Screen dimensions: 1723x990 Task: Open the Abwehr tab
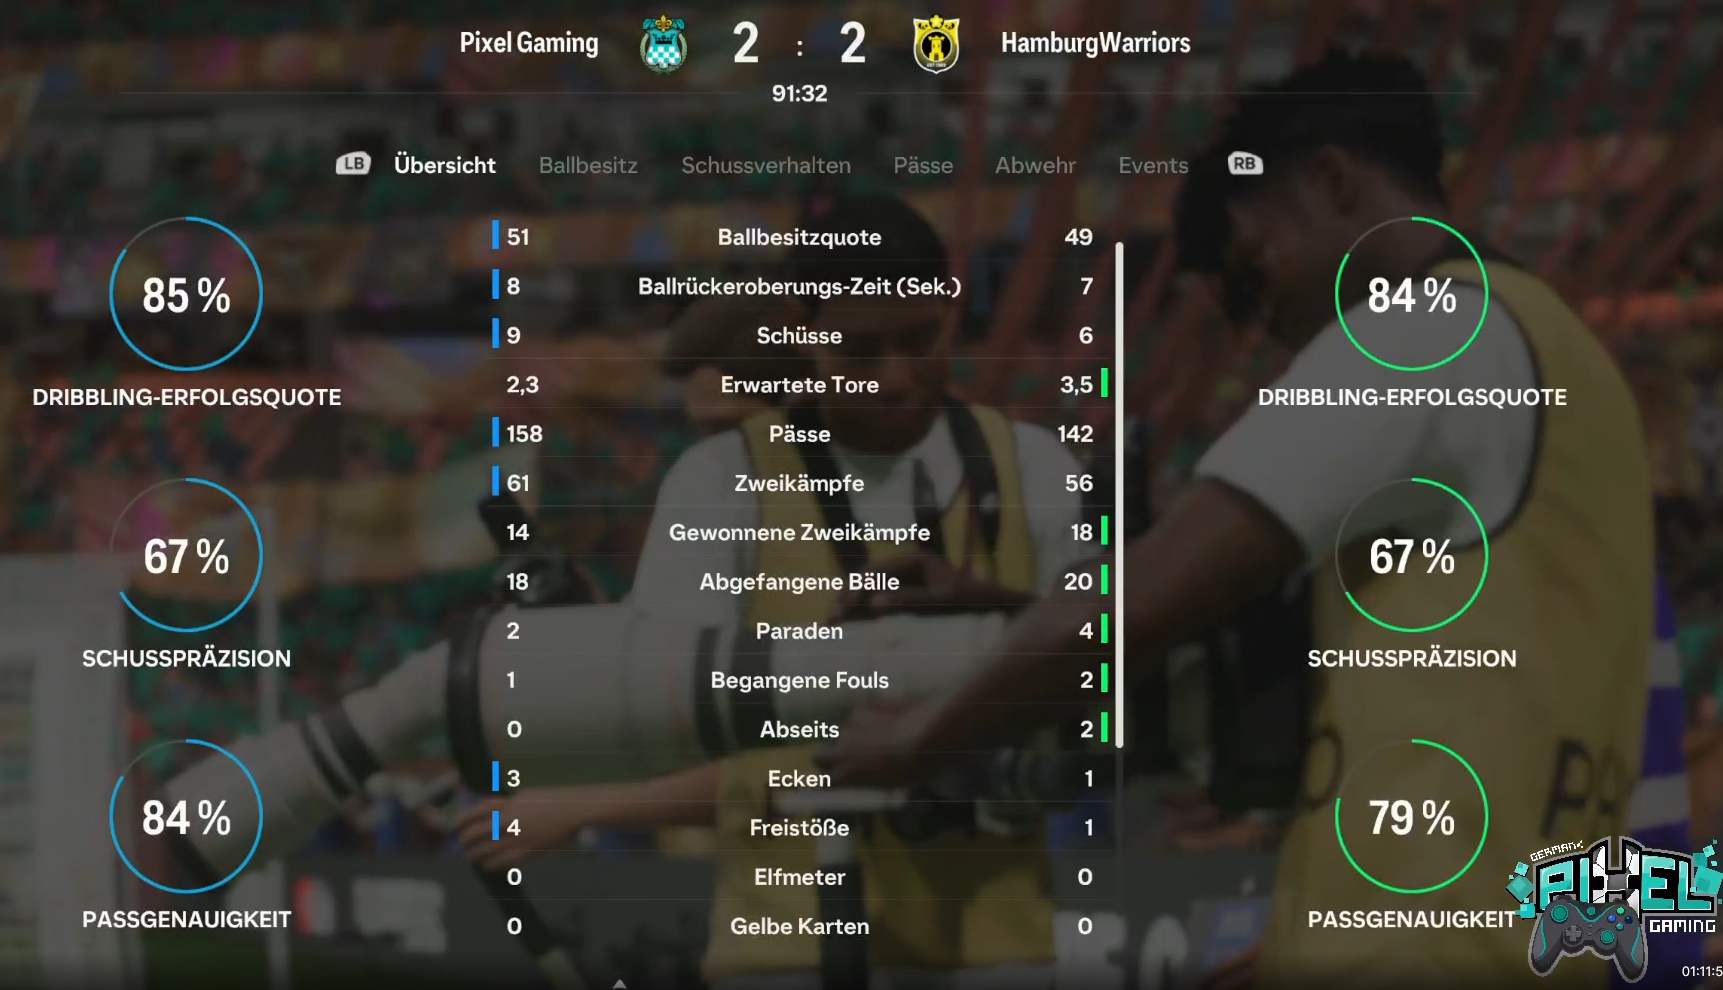1035,165
